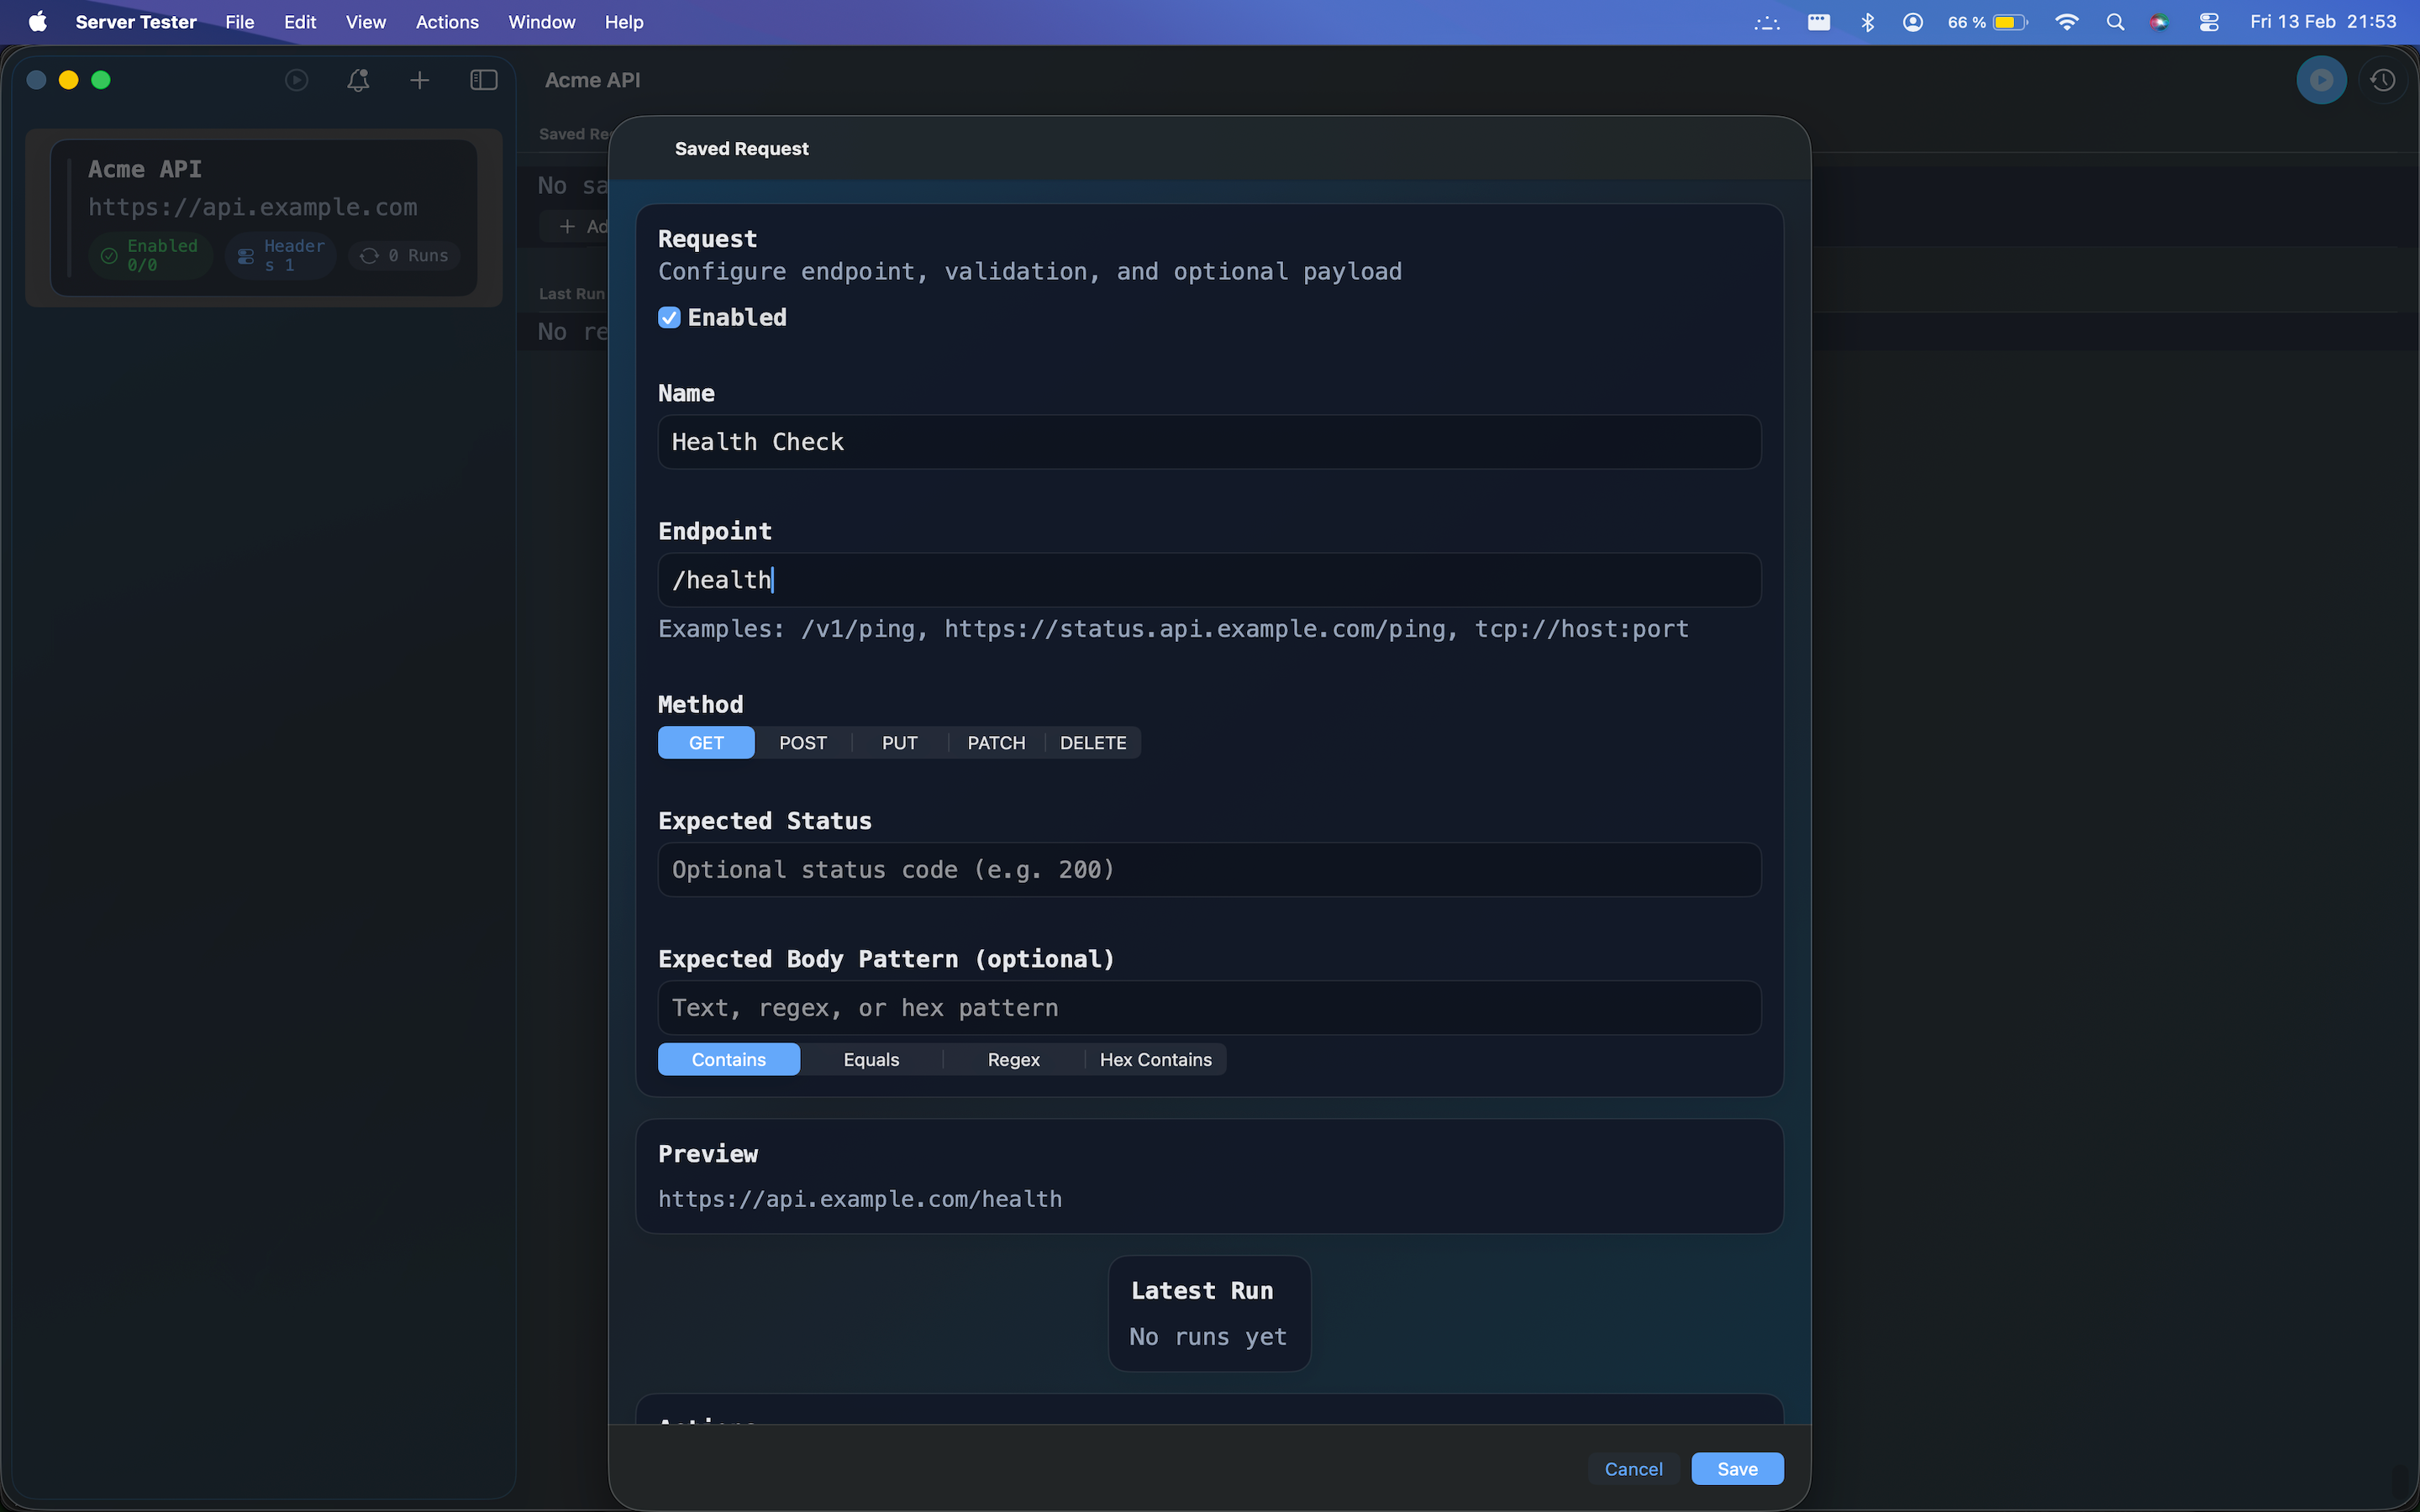The width and height of the screenshot is (2420, 1512).
Task: Select GET method
Action: [706, 743]
